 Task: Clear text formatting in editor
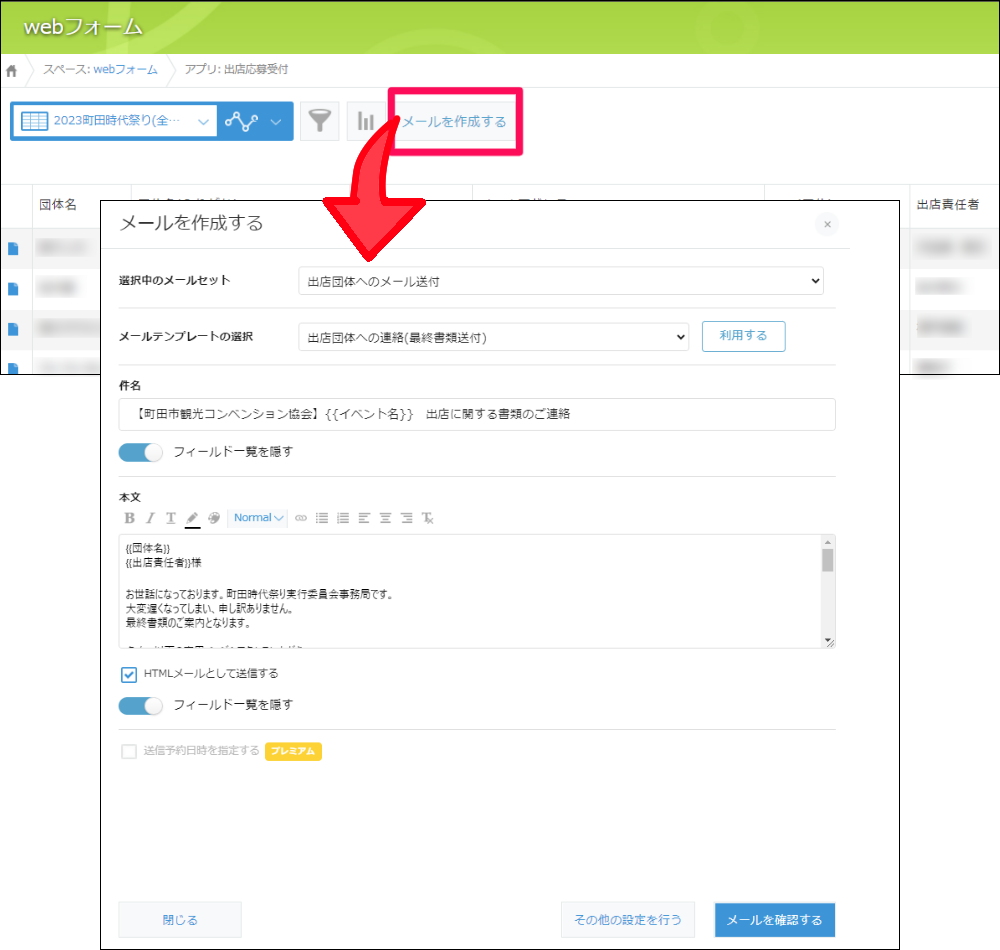[427, 518]
